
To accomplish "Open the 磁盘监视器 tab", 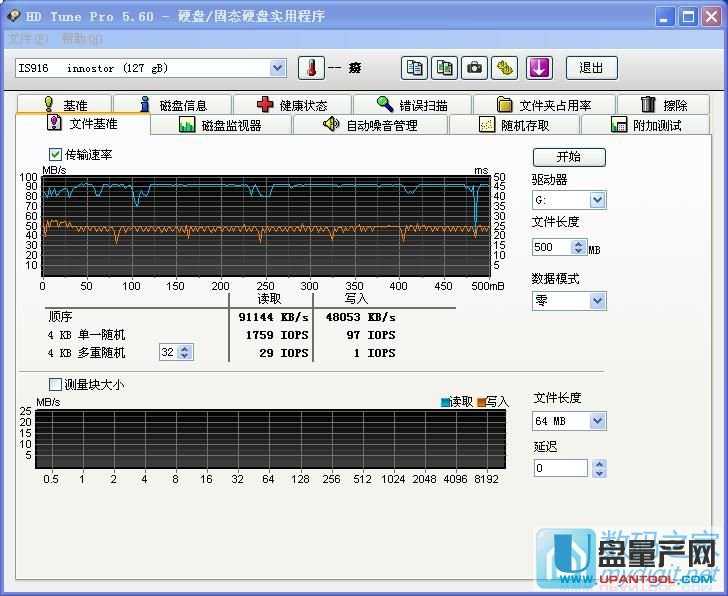I will click(x=220, y=125).
